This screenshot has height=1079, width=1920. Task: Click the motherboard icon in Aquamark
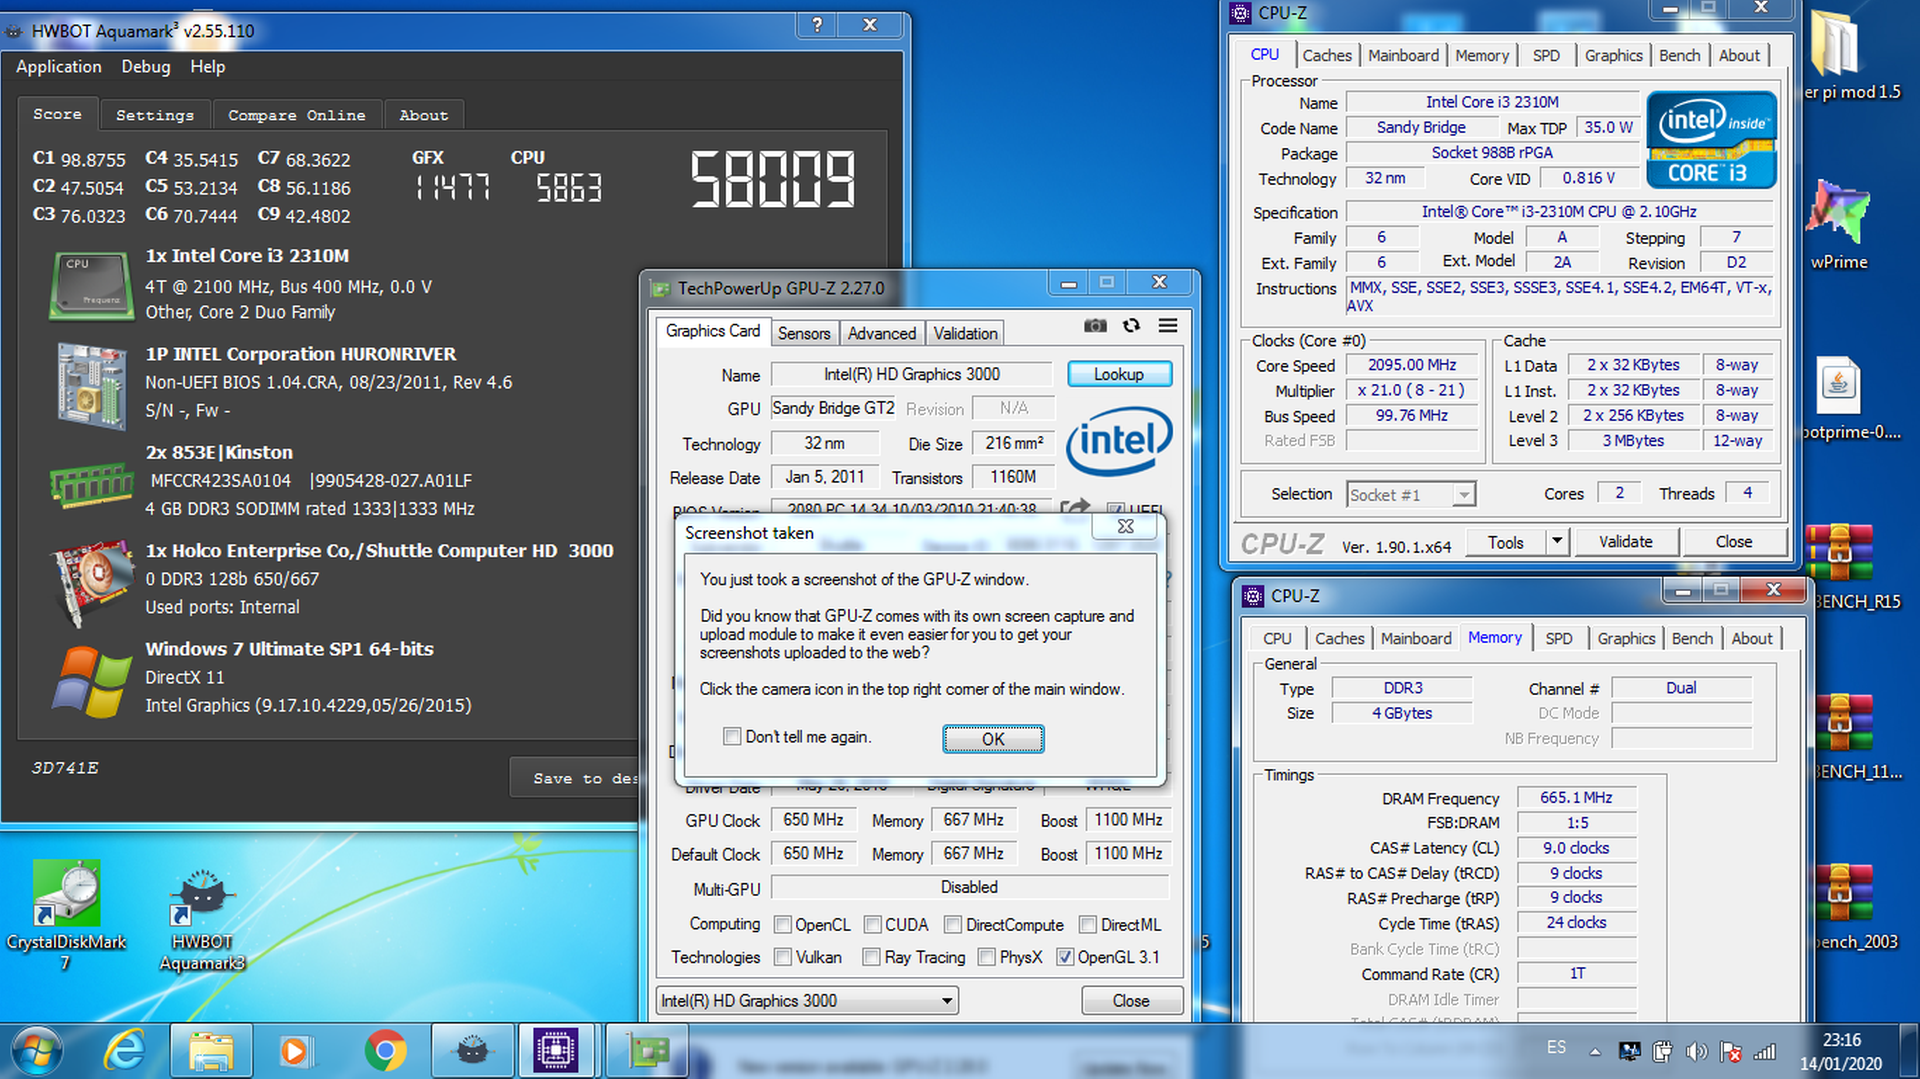[91, 385]
